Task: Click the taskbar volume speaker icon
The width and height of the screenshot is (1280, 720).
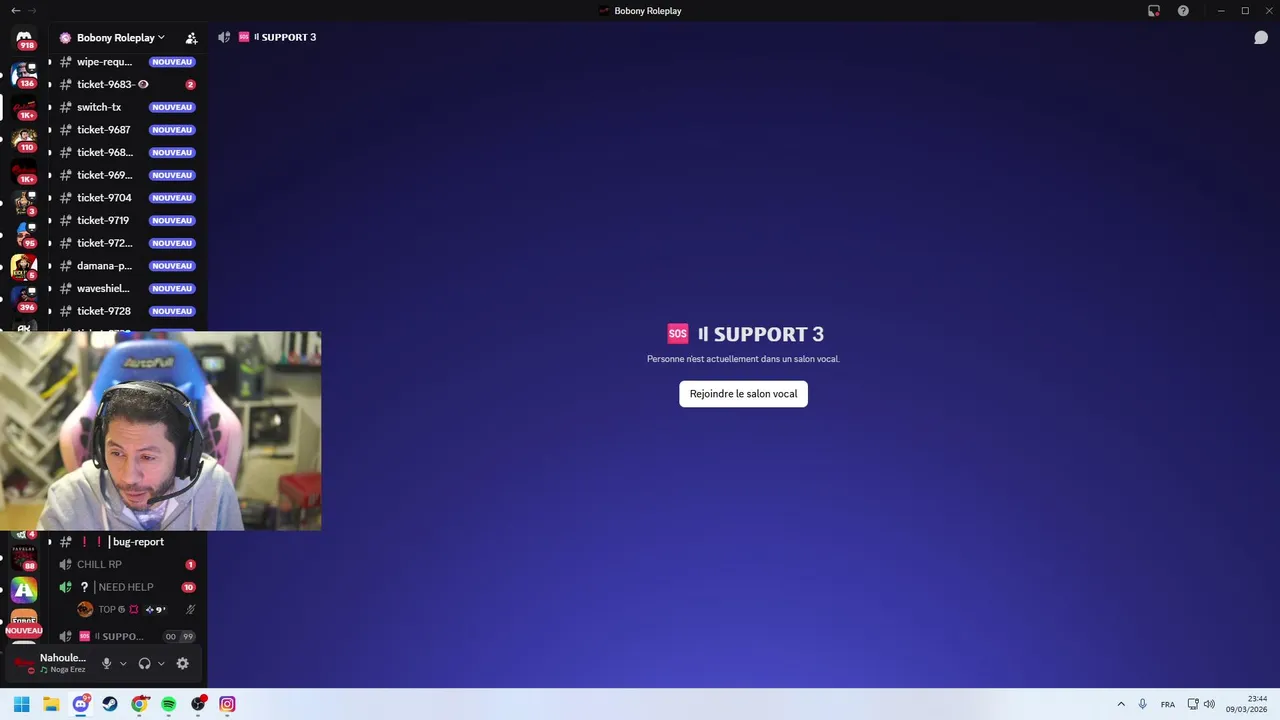Action: (x=1209, y=704)
